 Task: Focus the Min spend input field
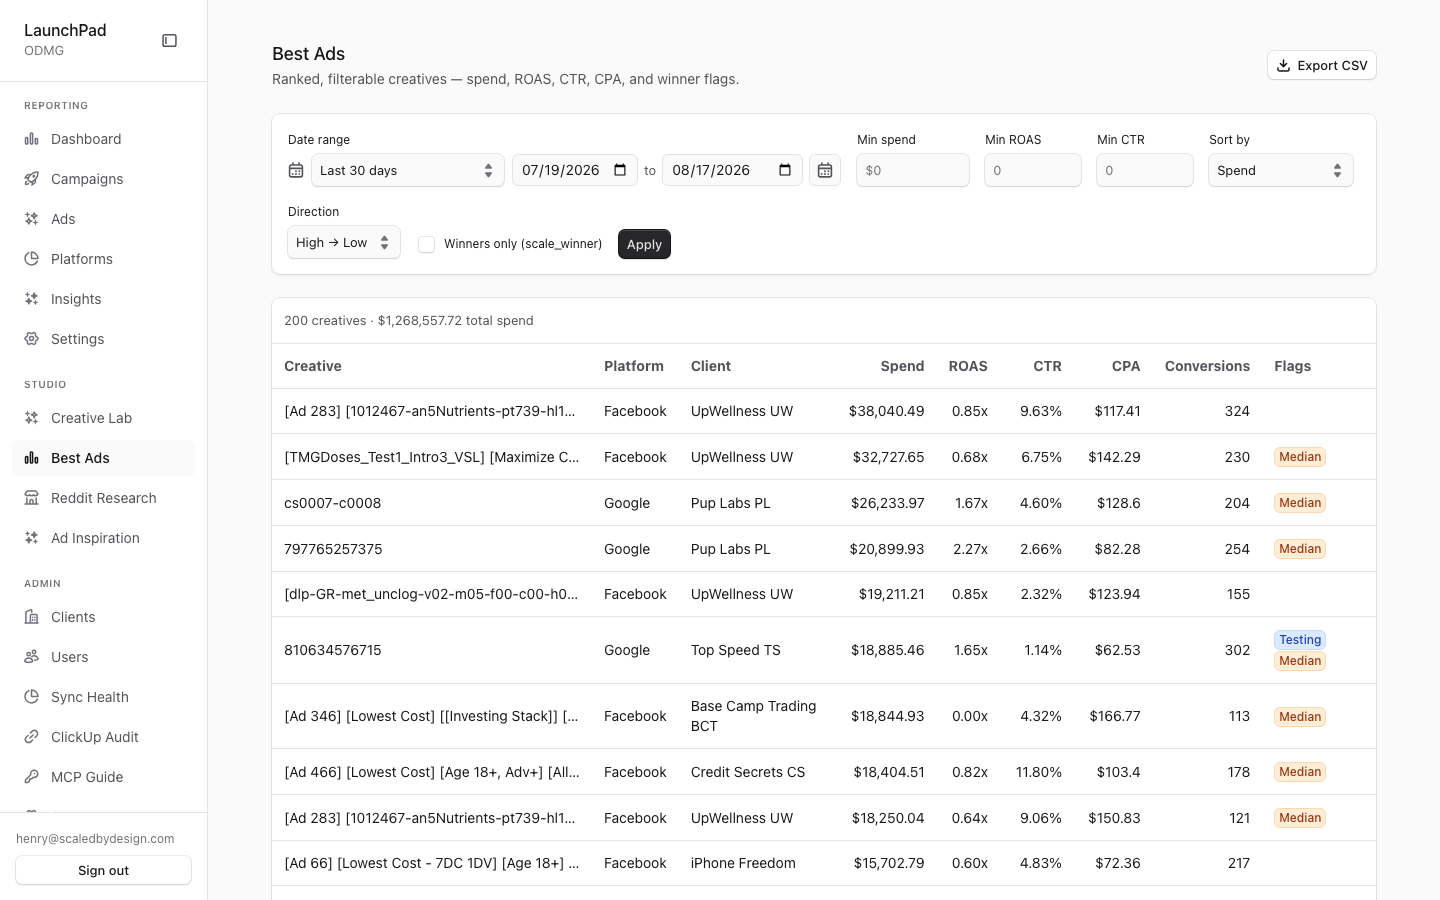[x=913, y=170]
